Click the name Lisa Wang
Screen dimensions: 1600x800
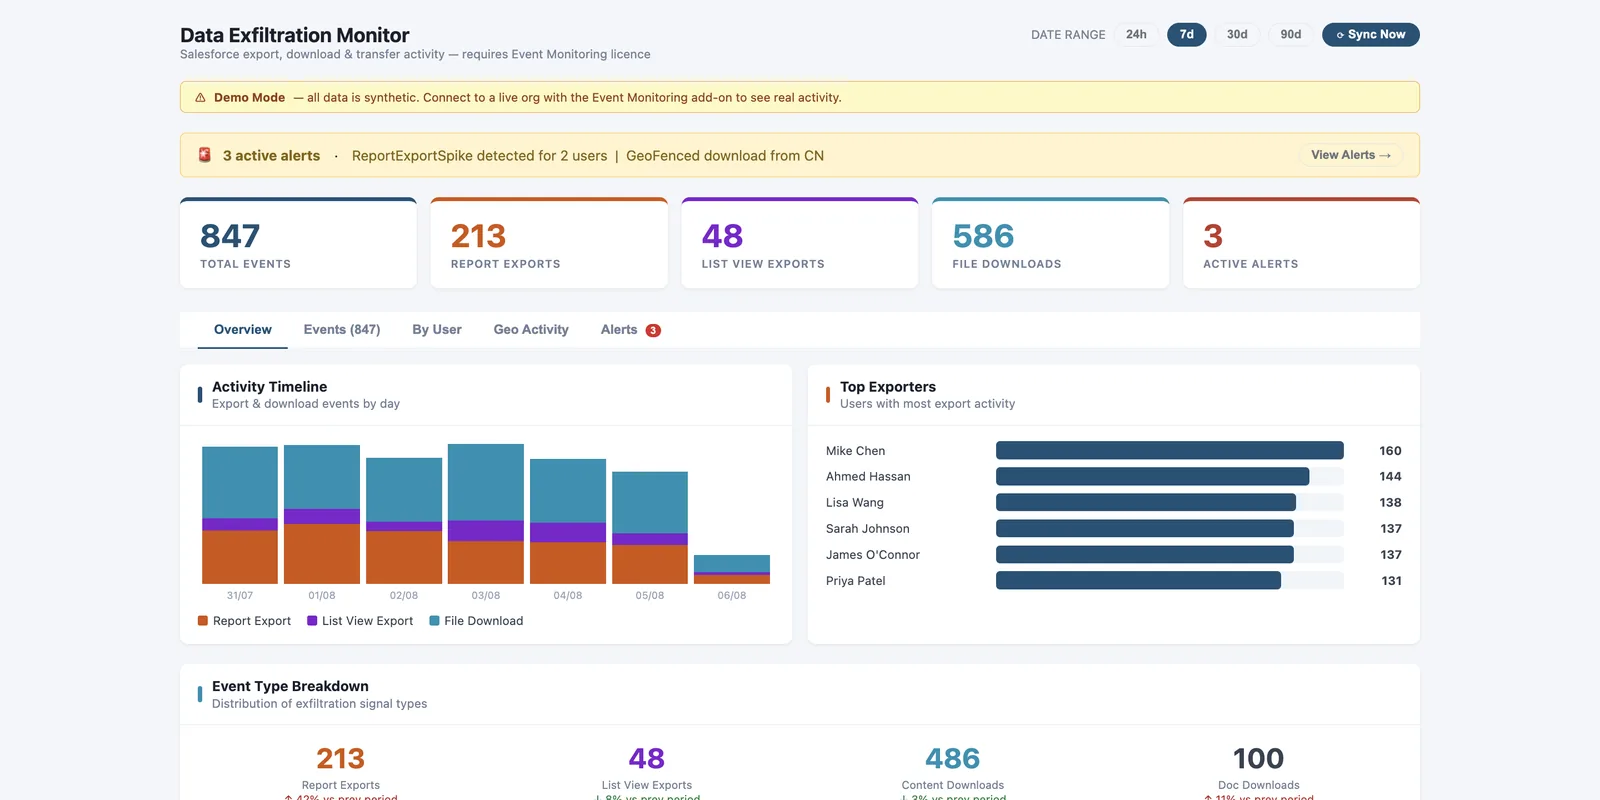855,503
